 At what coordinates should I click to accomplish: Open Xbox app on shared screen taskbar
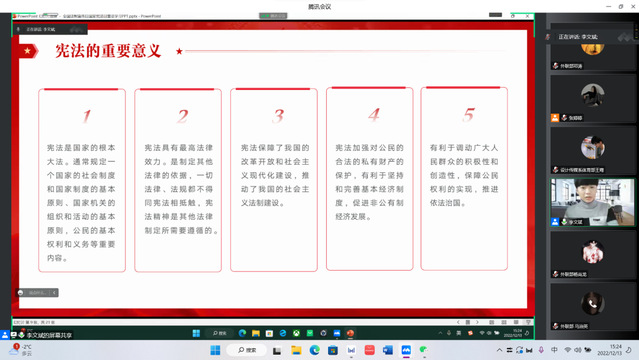296,333
